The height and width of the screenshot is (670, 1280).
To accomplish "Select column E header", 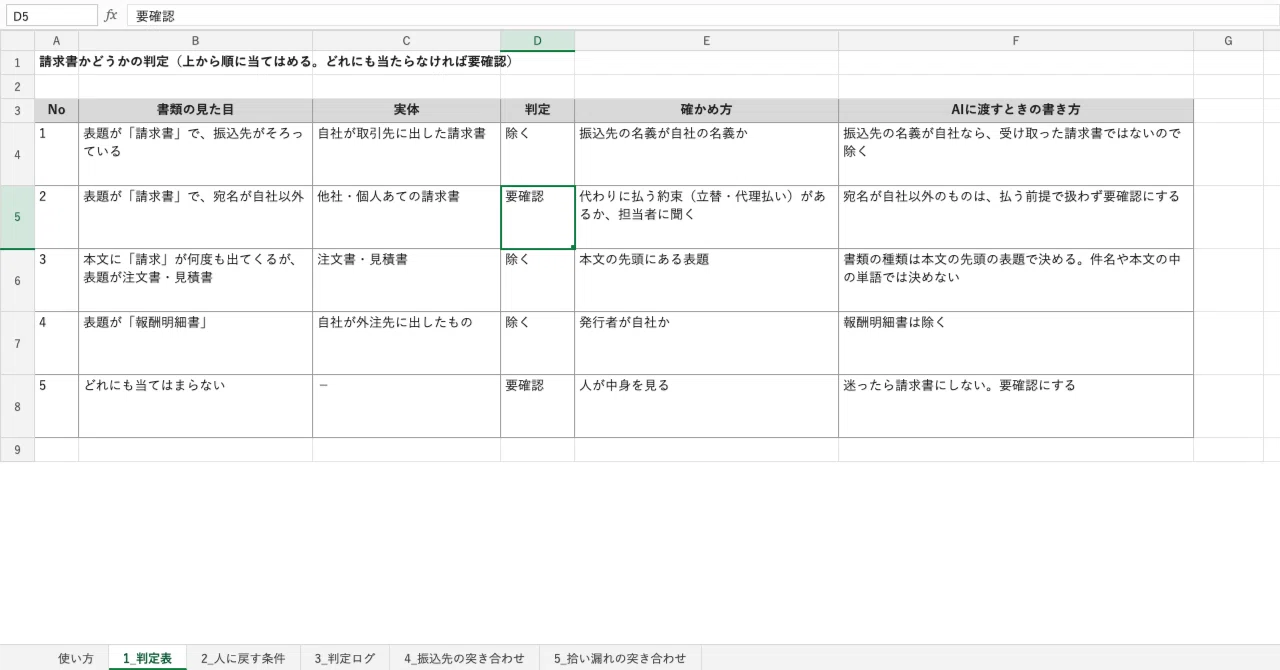I will (706, 41).
